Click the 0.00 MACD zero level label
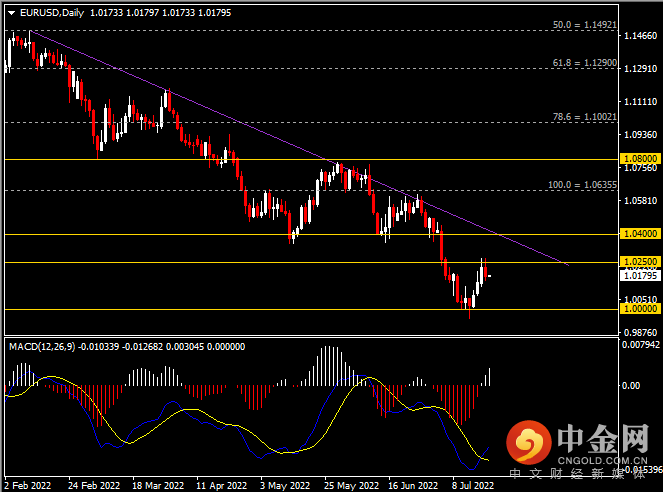Image resolution: width=663 pixels, height=492 pixels. (x=630, y=385)
